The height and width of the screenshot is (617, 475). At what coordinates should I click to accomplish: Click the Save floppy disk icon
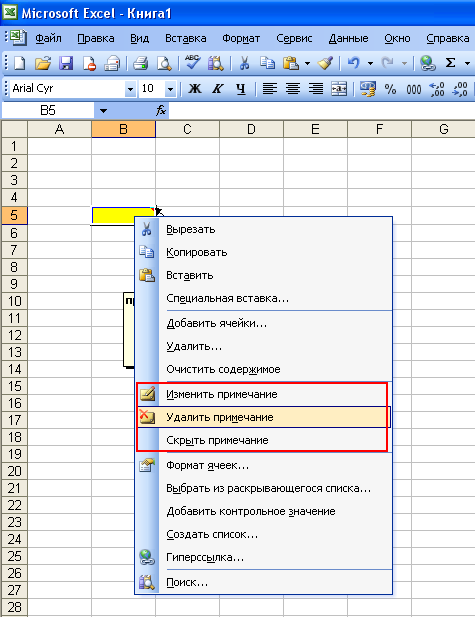pyautogui.click(x=66, y=63)
